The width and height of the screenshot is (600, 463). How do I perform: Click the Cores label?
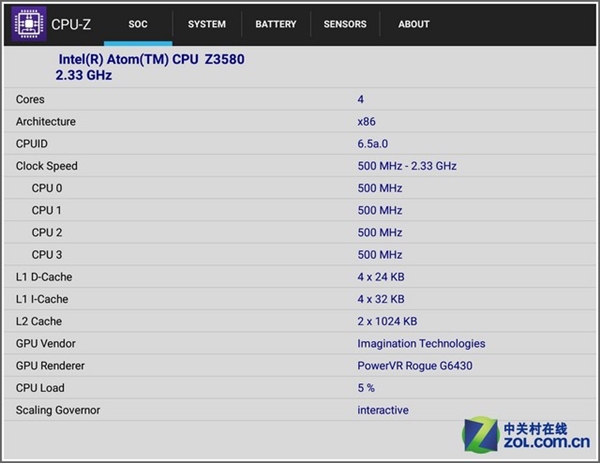[30, 99]
